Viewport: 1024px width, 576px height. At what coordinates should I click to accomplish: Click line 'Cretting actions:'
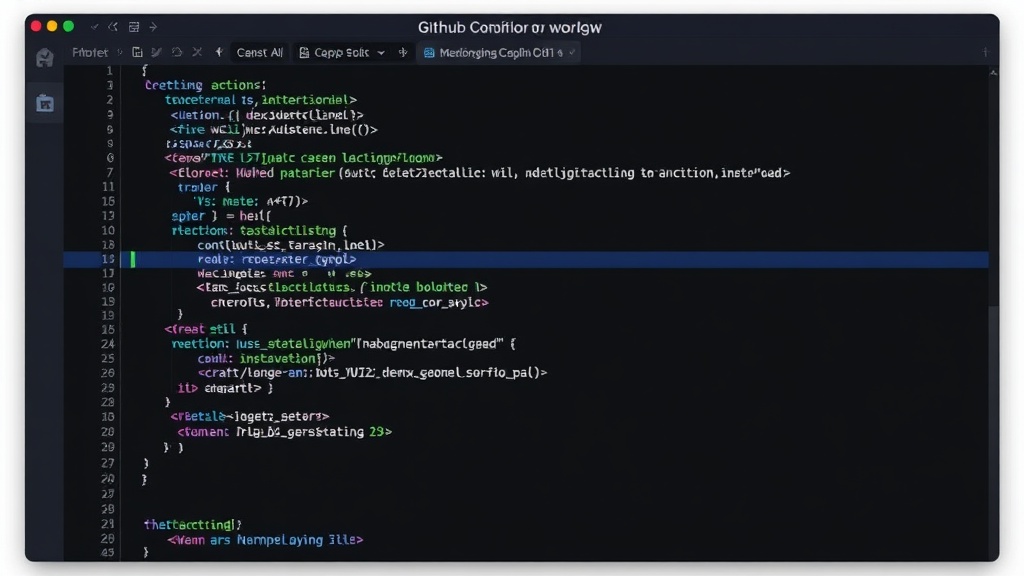(x=205, y=85)
